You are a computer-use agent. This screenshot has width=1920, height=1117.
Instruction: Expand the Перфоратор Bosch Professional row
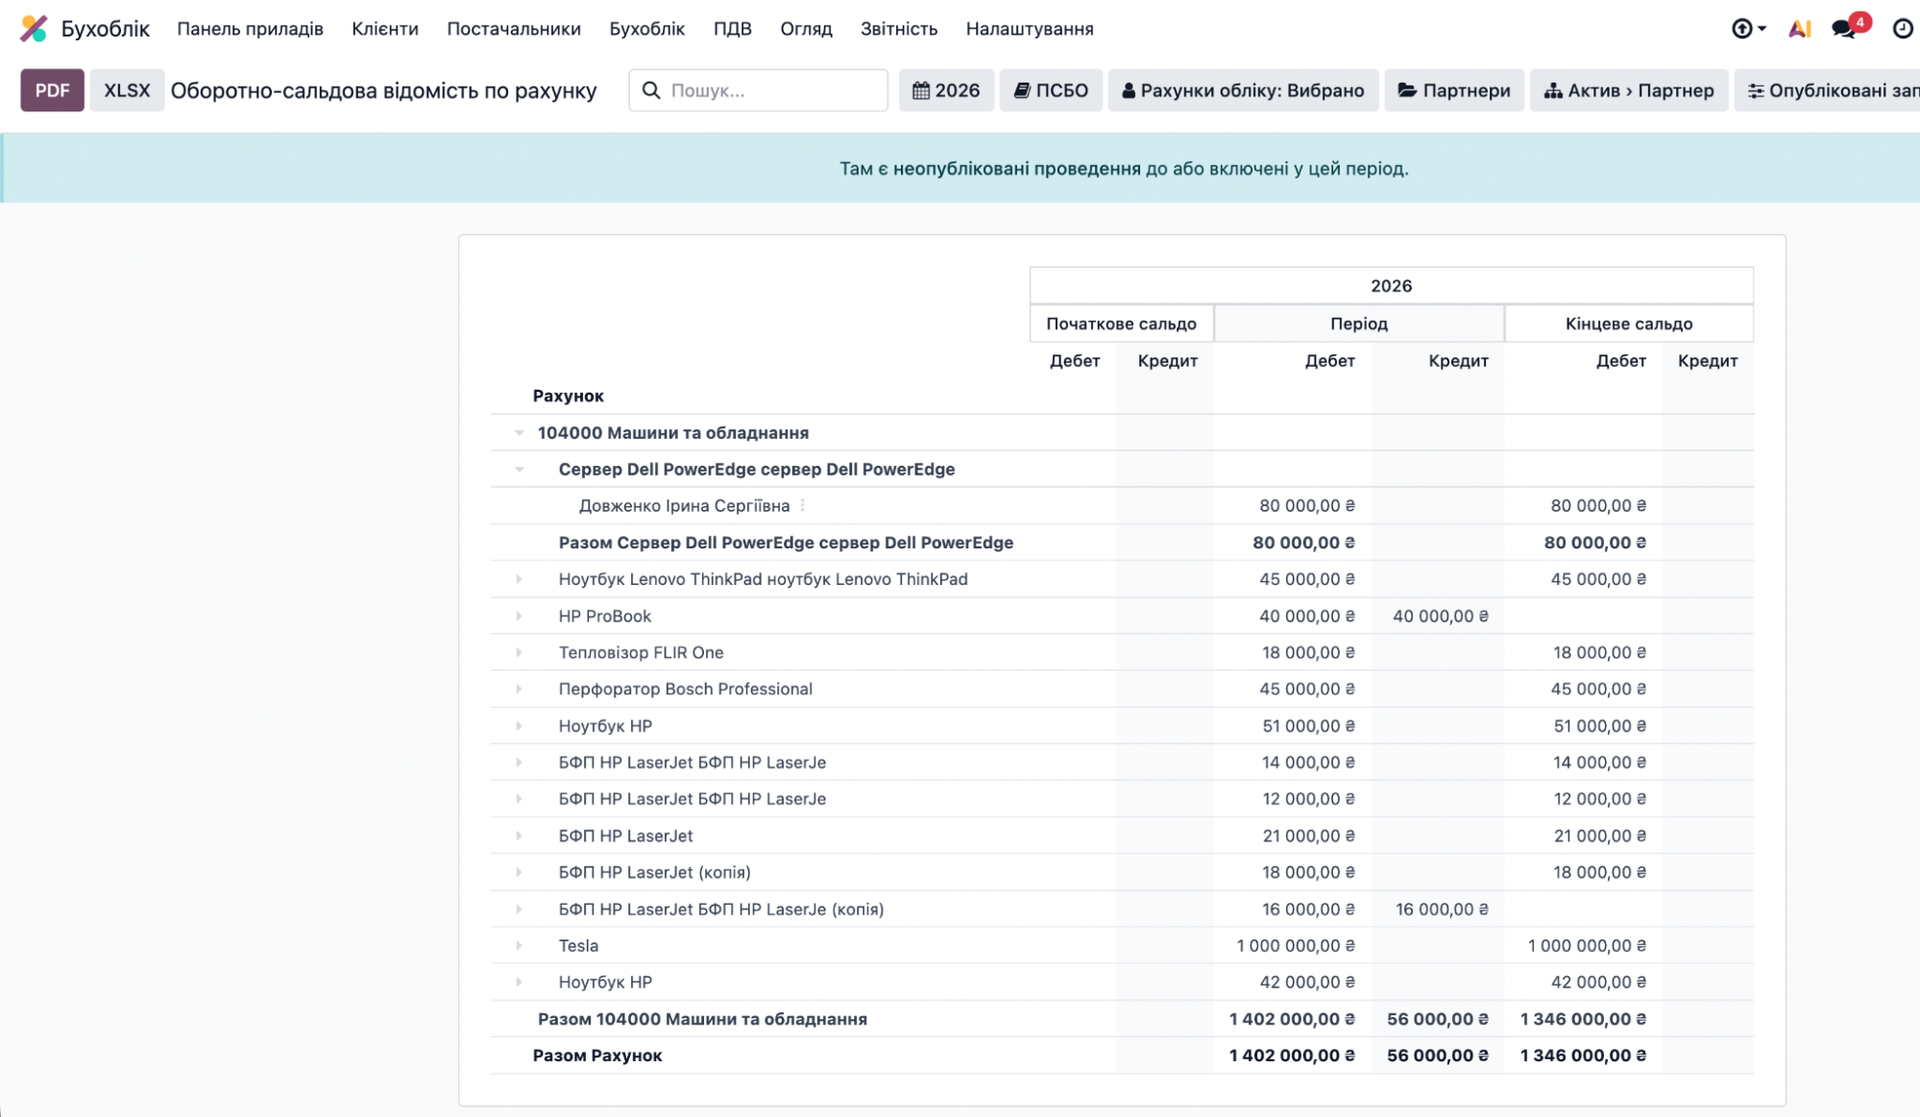point(519,689)
